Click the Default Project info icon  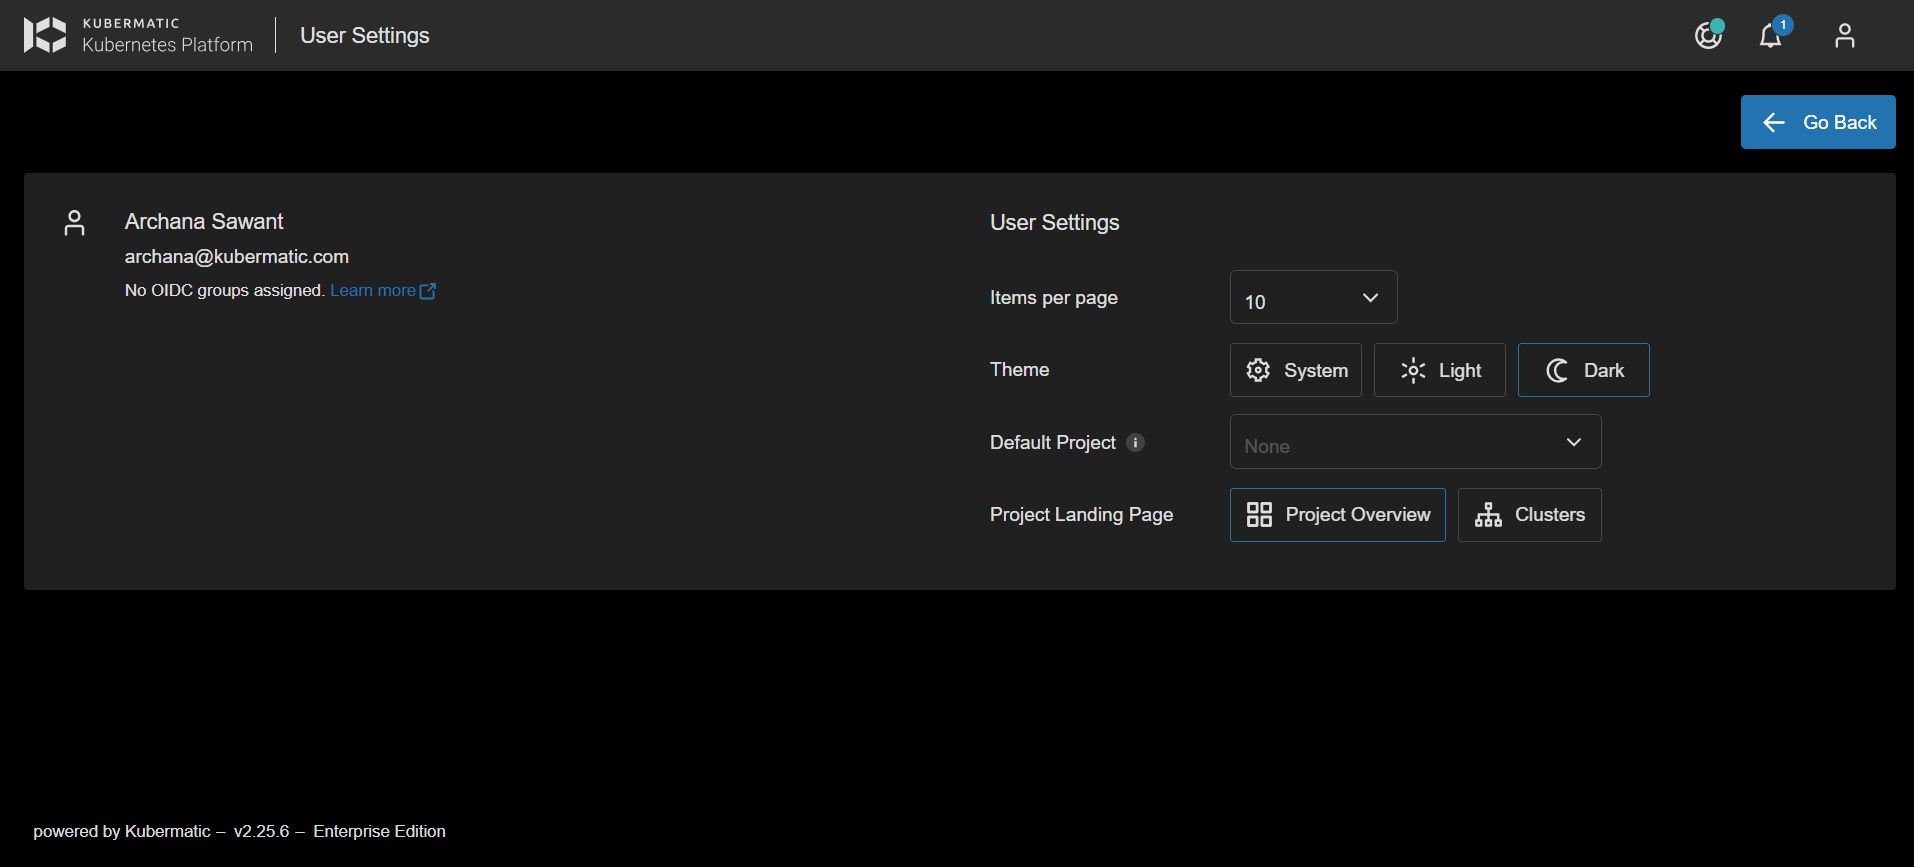click(x=1135, y=443)
